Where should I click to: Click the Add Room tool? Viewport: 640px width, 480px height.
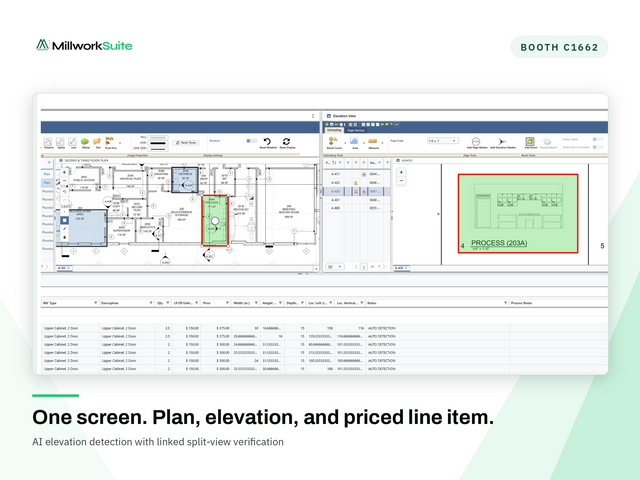coord(530,141)
